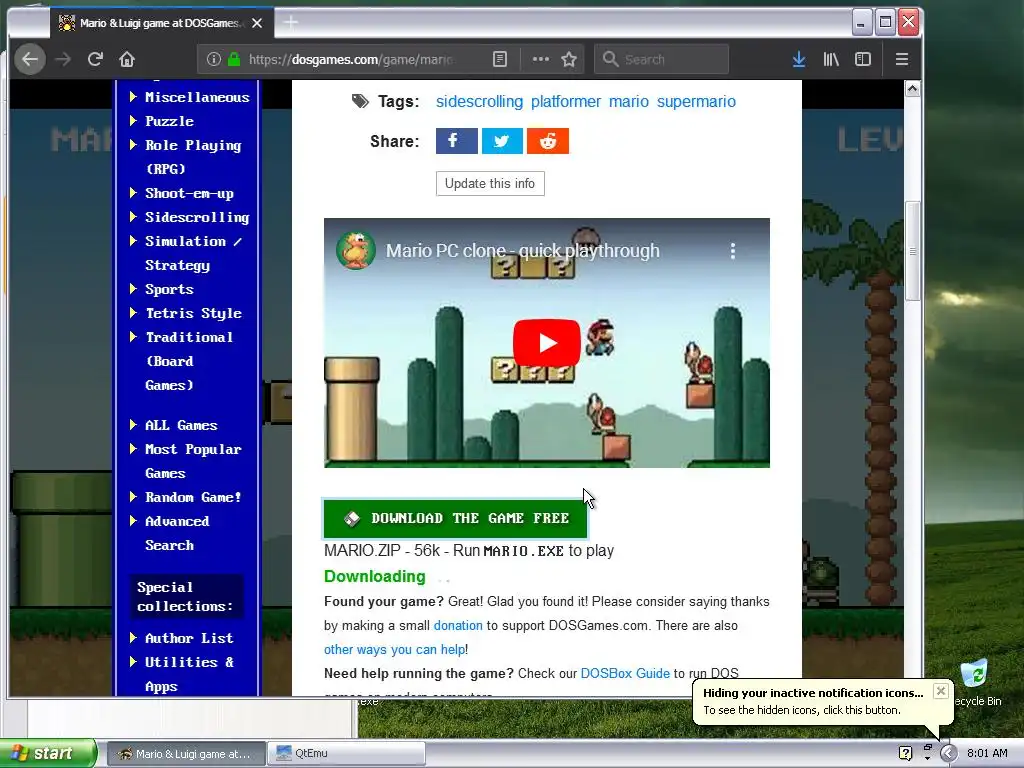
Task: Show site information icon in address bar
Action: 214,59
